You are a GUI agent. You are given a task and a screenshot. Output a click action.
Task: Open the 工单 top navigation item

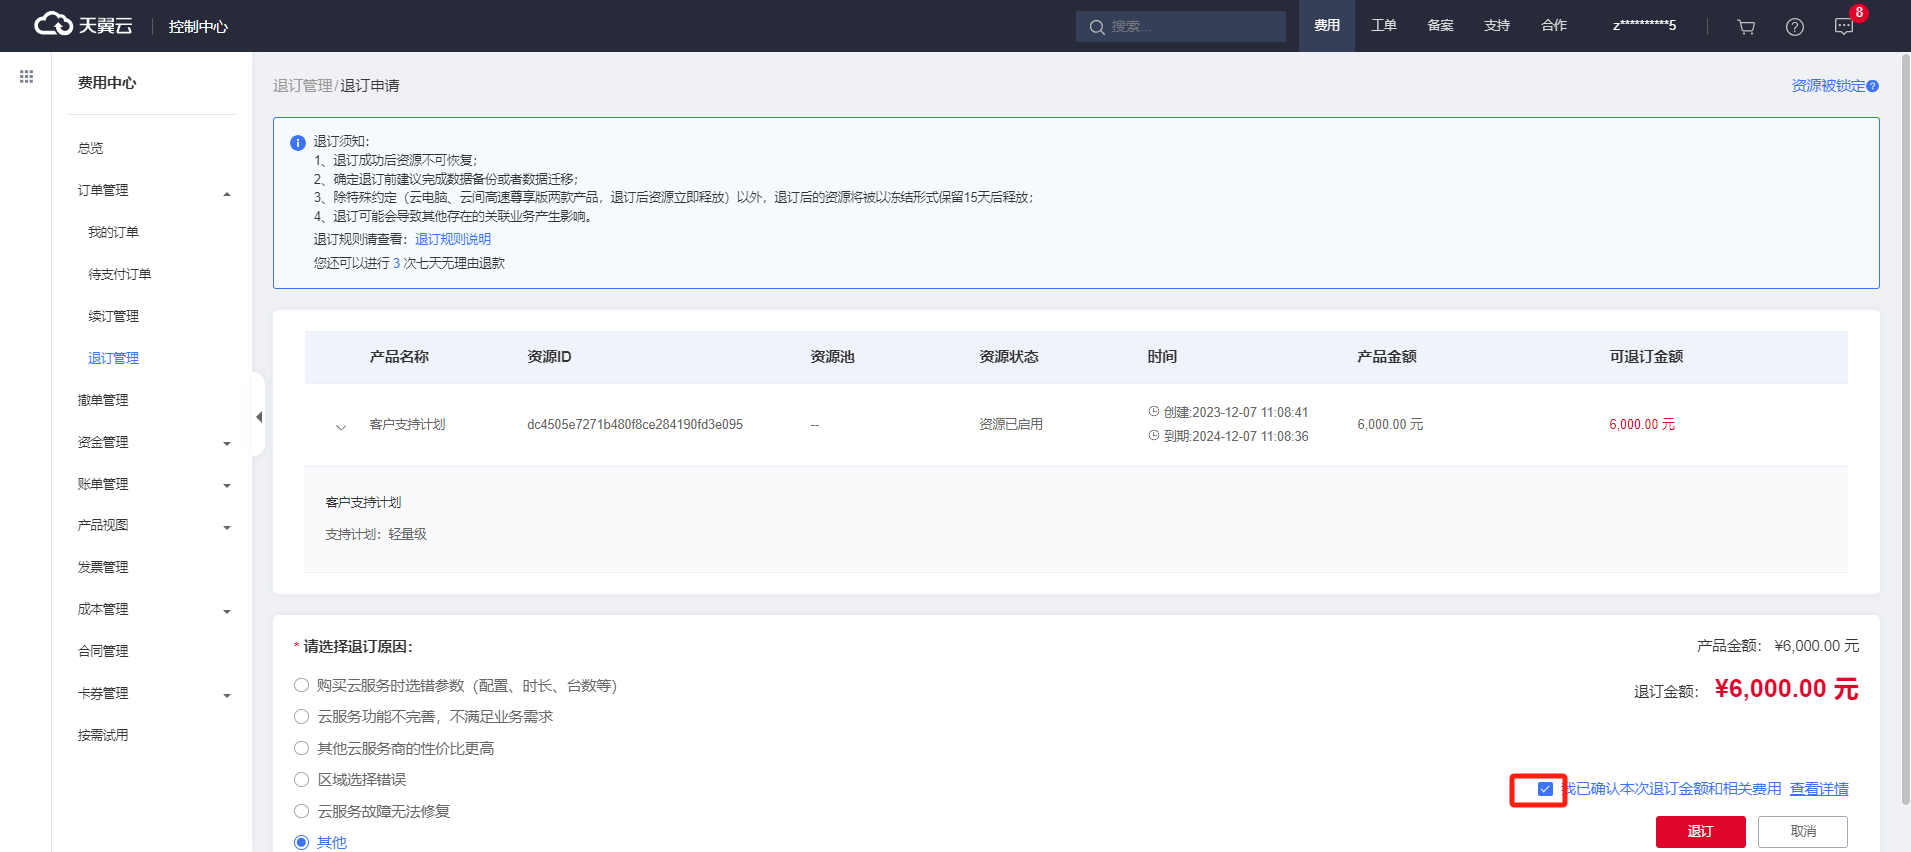point(1384,26)
